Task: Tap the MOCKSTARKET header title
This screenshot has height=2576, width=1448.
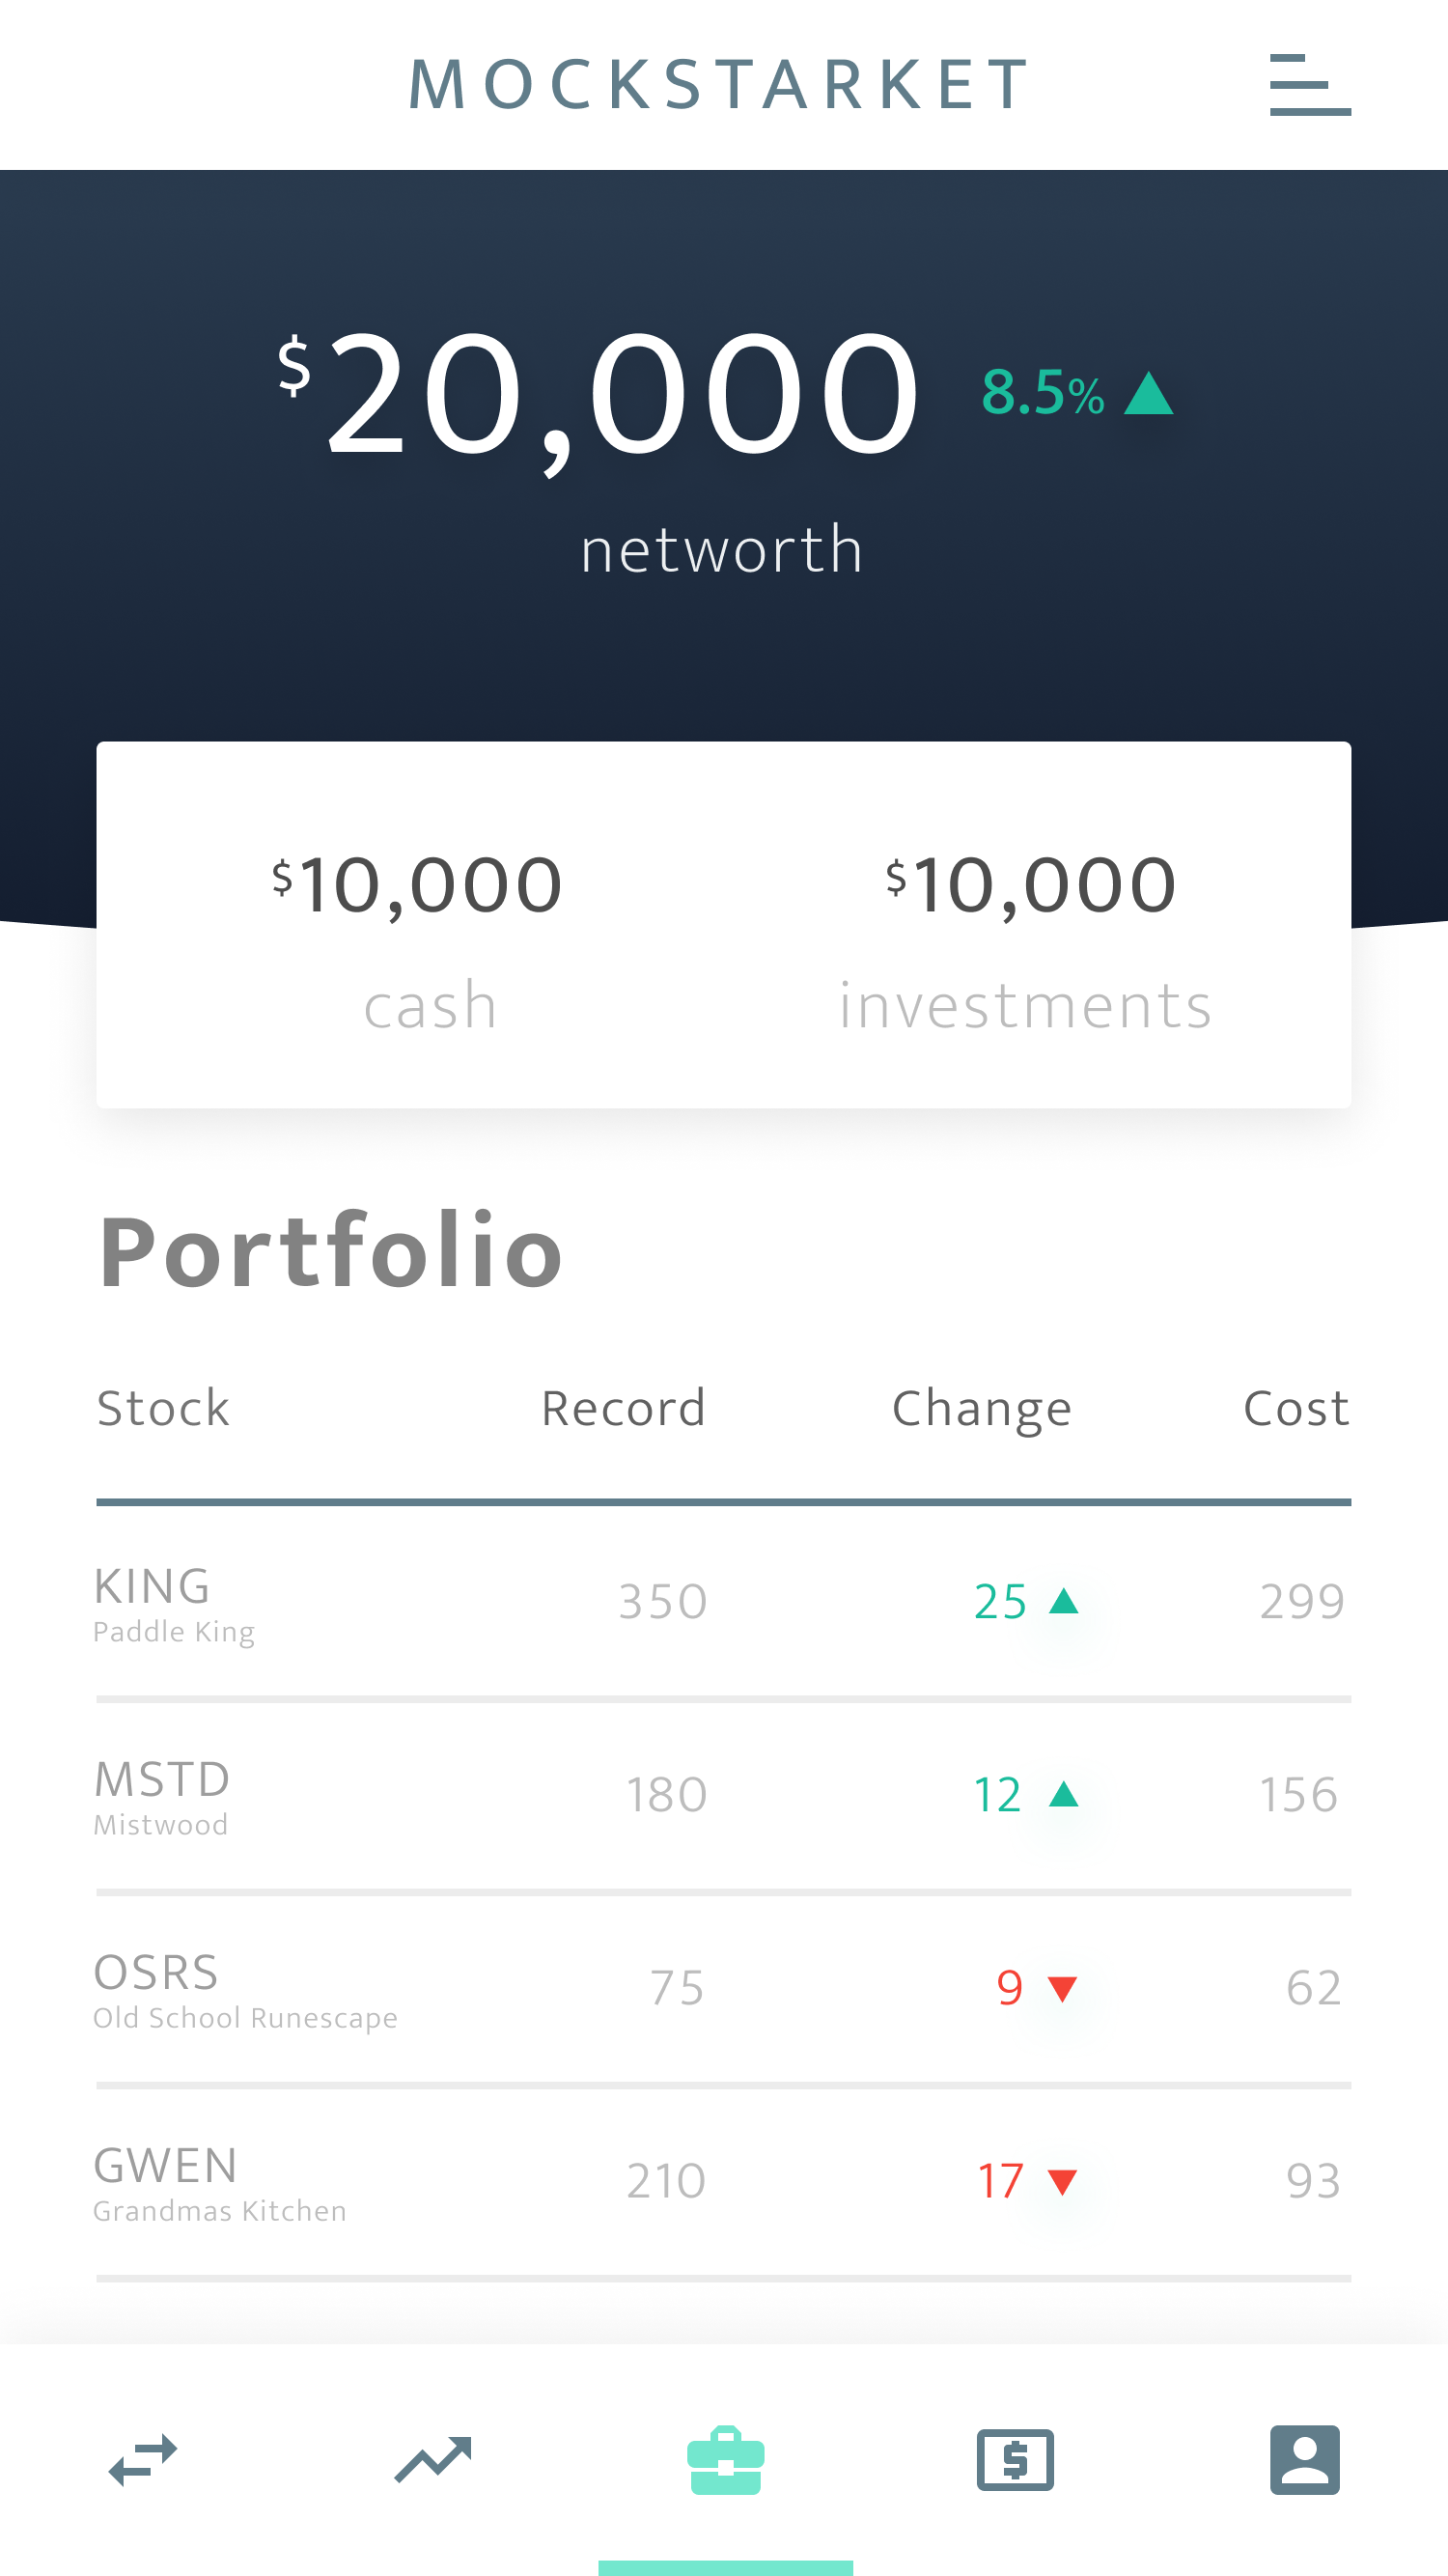Action: (720, 85)
